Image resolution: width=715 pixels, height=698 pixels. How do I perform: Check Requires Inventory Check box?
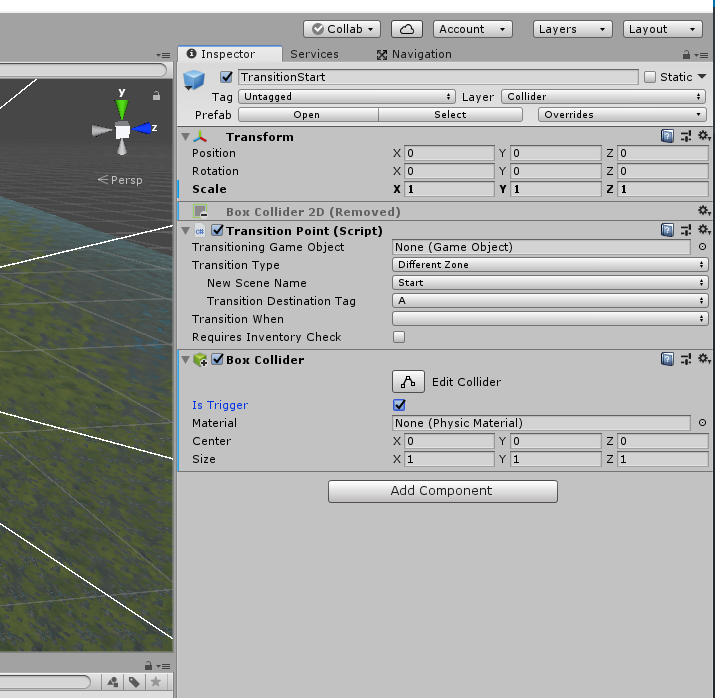(x=399, y=337)
